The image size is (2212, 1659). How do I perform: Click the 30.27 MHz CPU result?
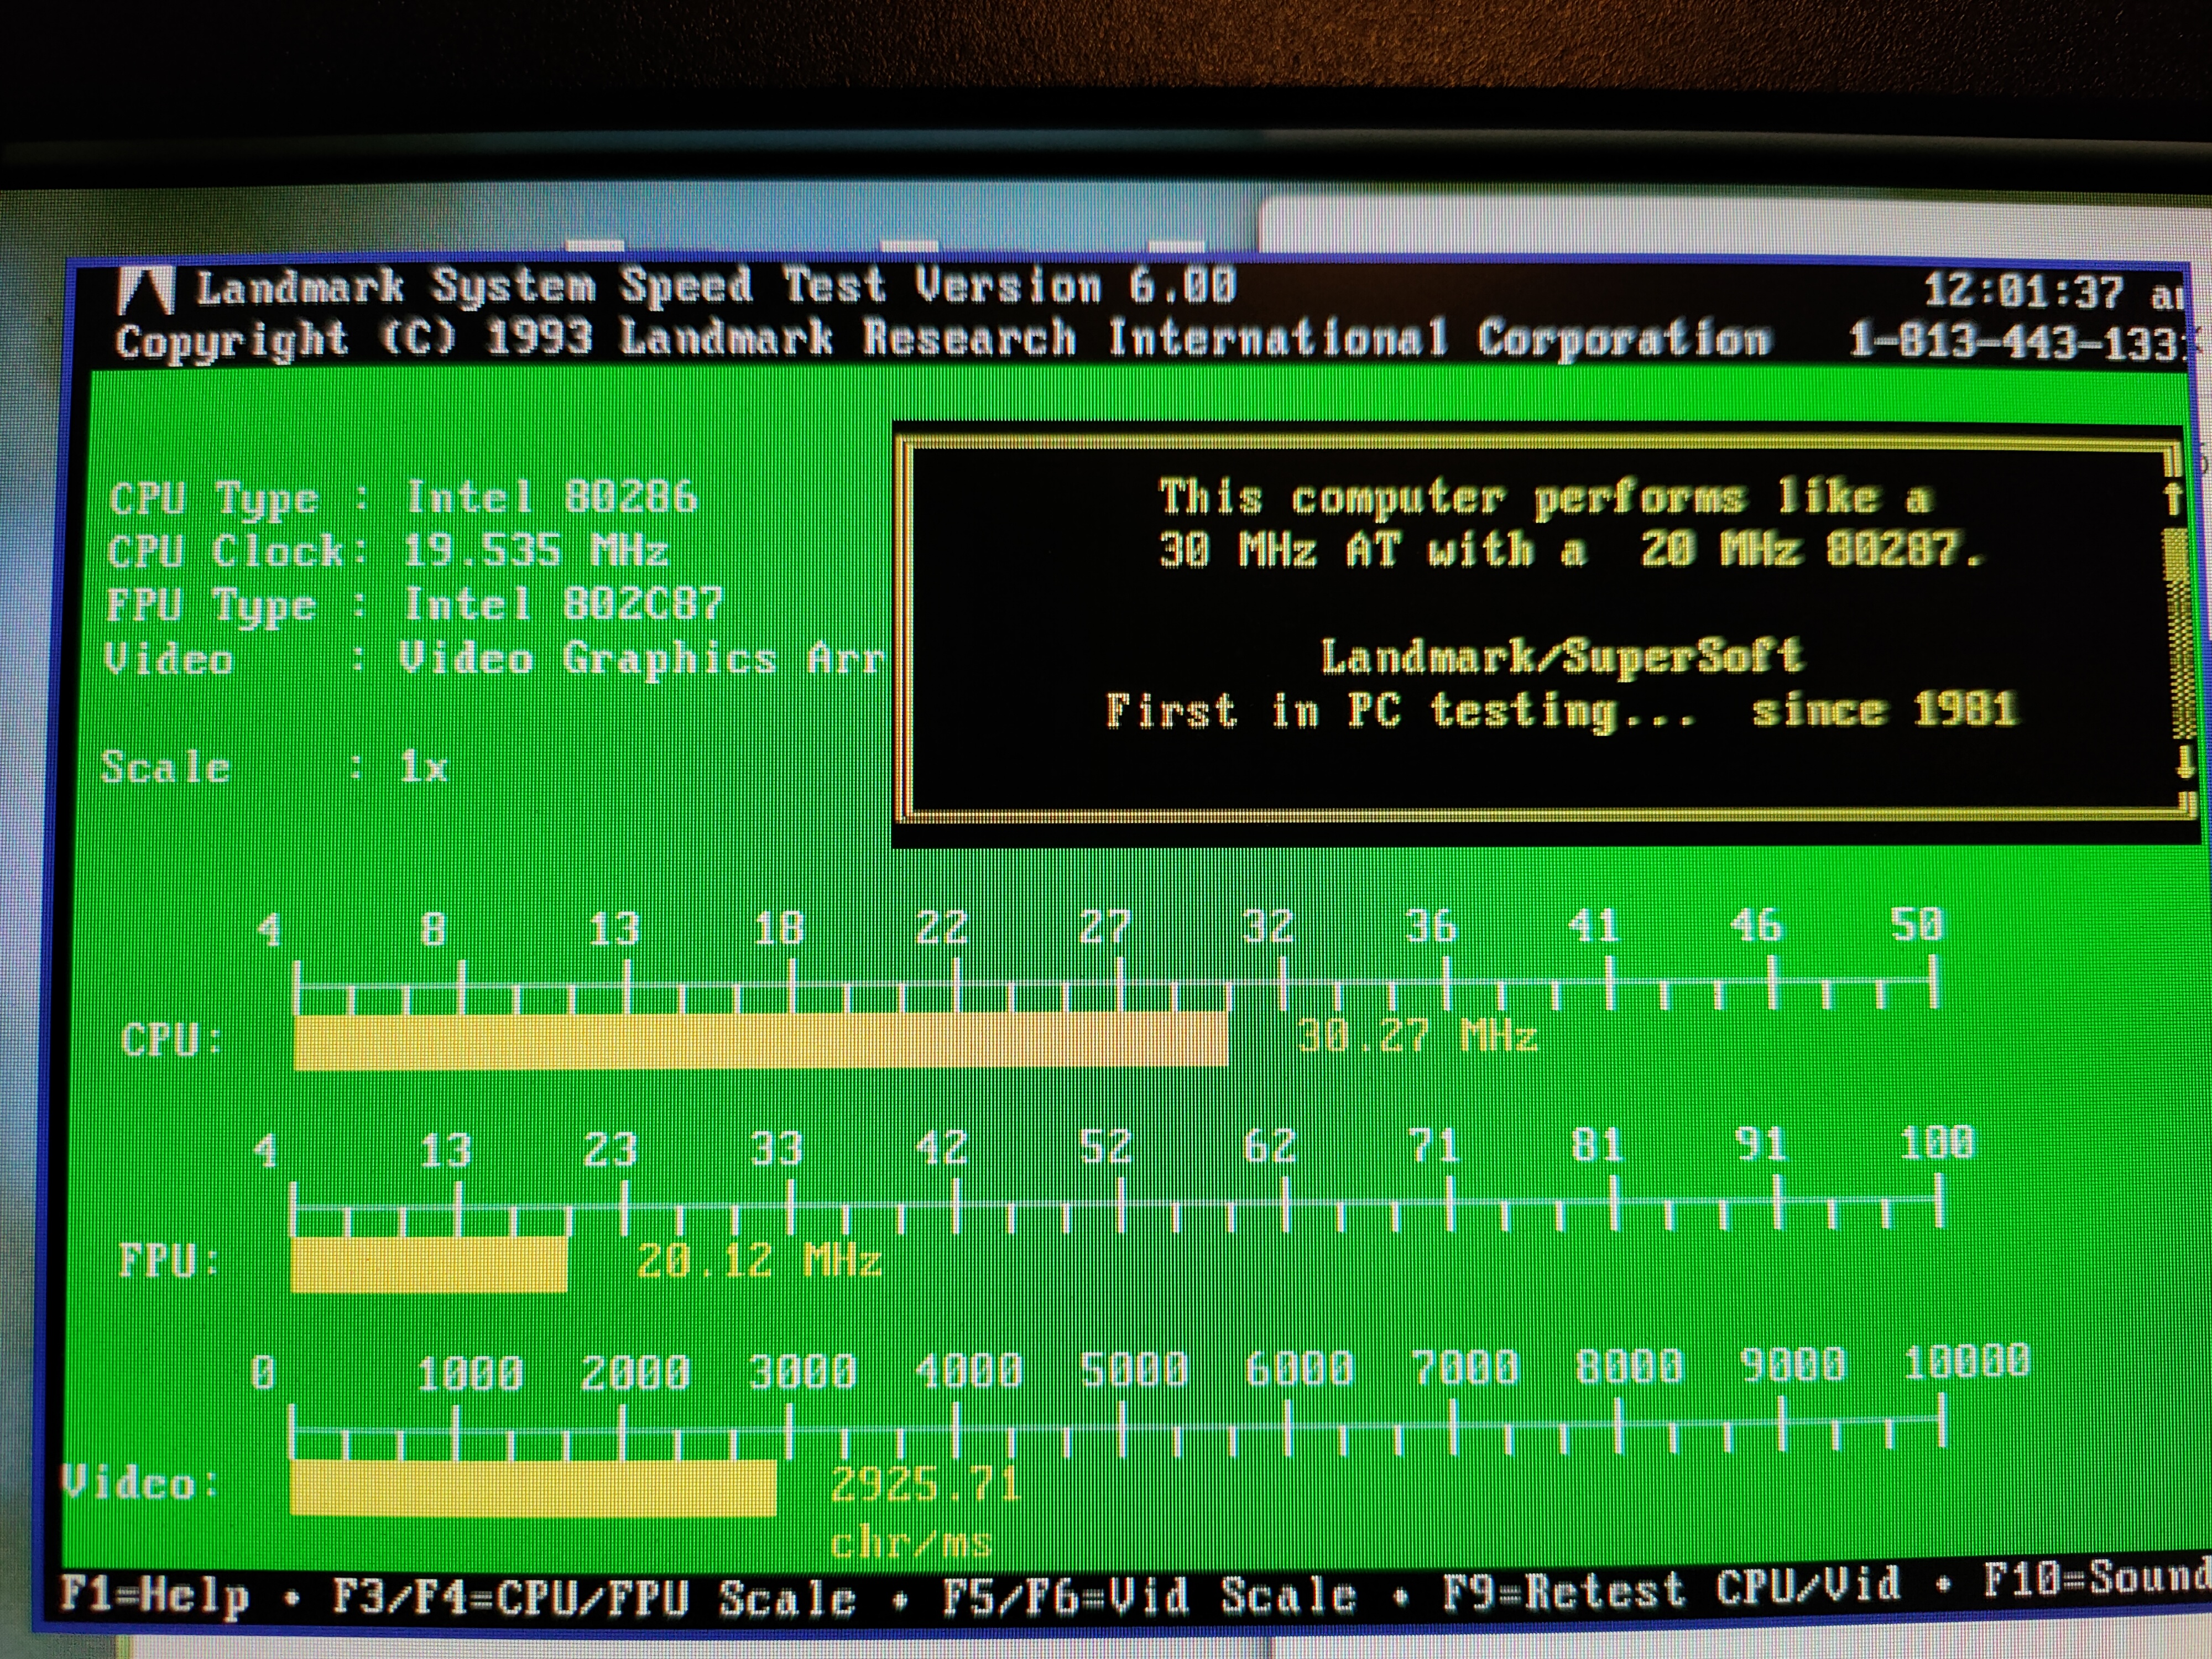(x=1417, y=1037)
